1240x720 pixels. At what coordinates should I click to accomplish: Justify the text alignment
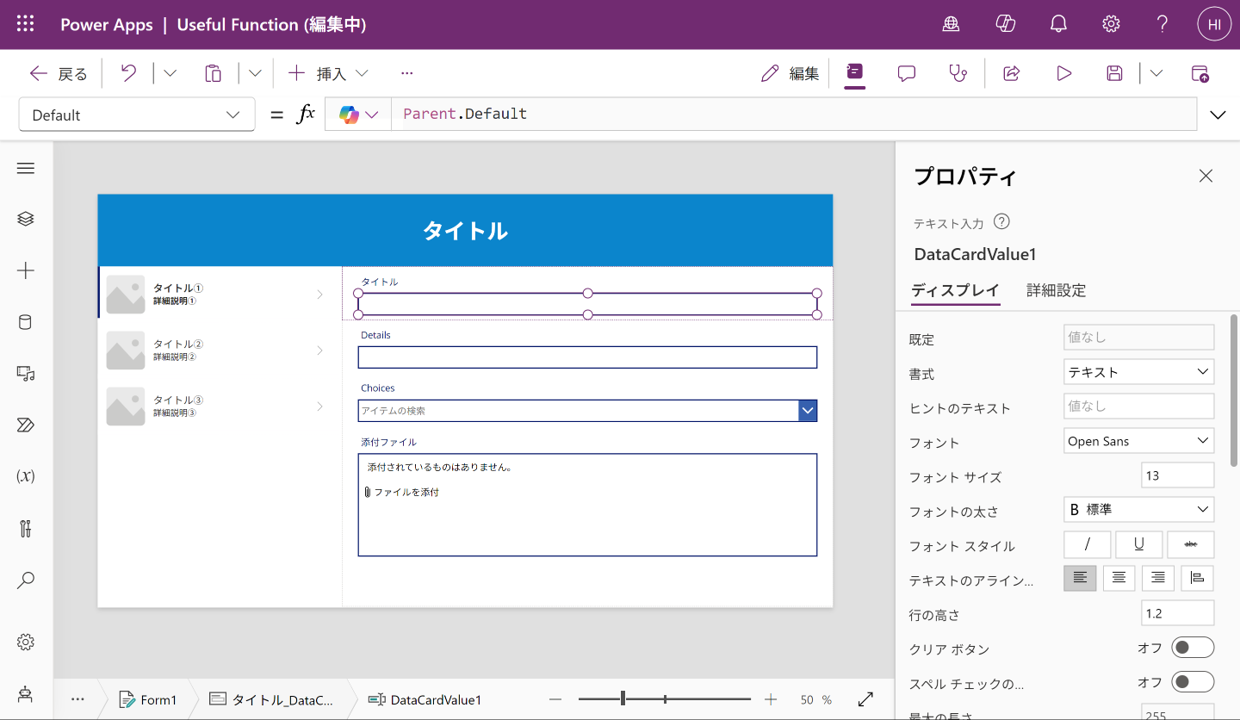[x=1197, y=578]
